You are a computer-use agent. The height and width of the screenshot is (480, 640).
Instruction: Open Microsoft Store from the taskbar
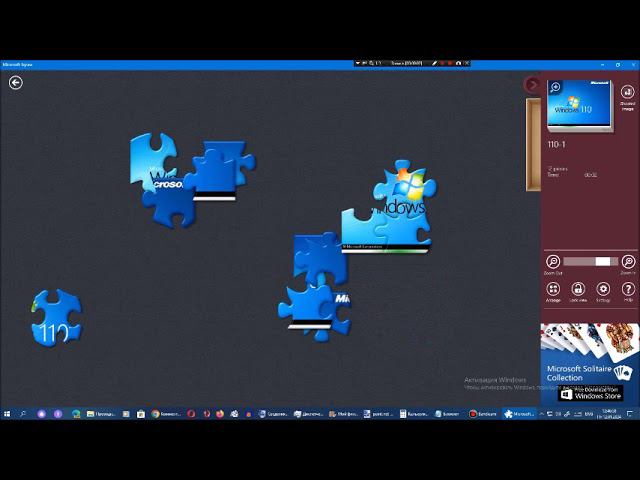click(x=141, y=414)
